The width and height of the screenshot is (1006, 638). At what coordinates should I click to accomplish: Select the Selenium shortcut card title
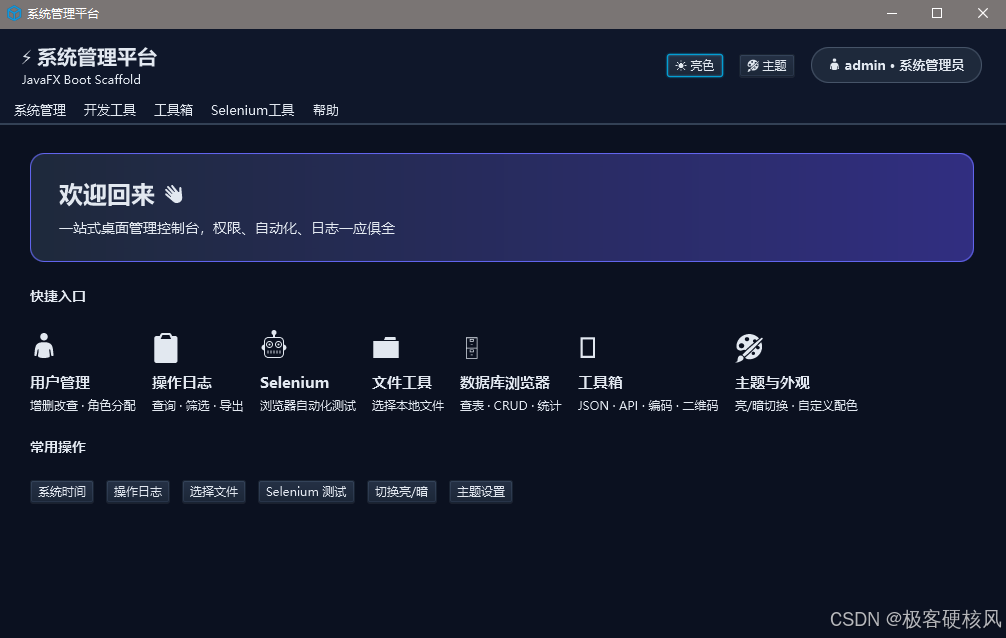click(x=294, y=383)
